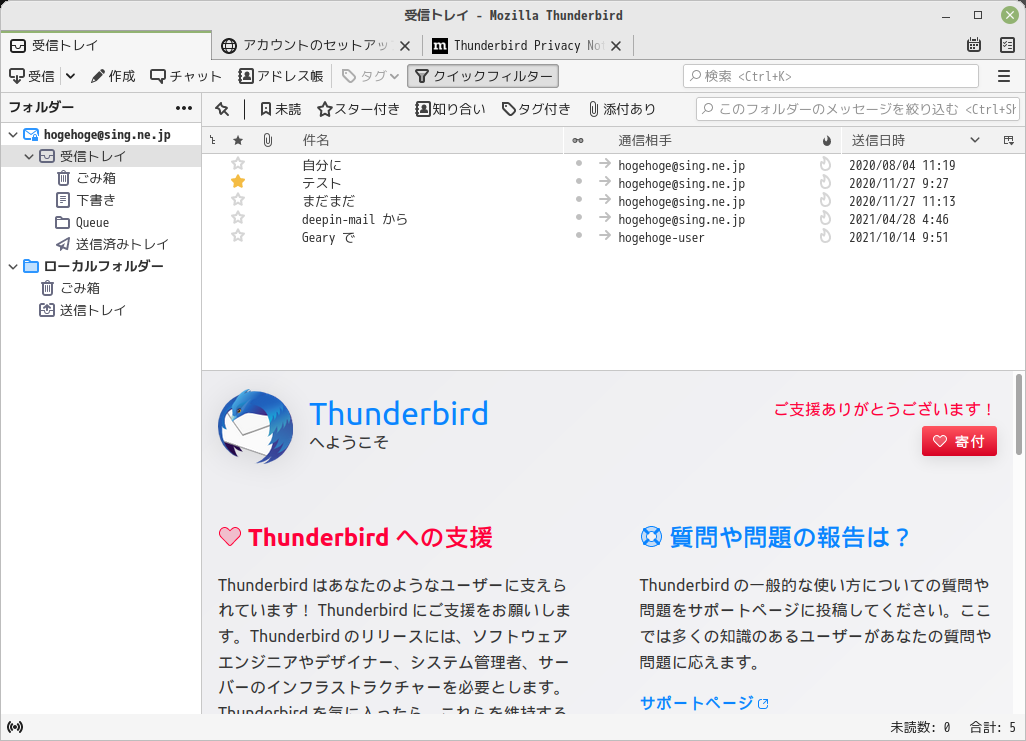This screenshot has width=1026, height=741.
Task: Toggle the 添付あり attachment filter
Action: click(x=622, y=109)
